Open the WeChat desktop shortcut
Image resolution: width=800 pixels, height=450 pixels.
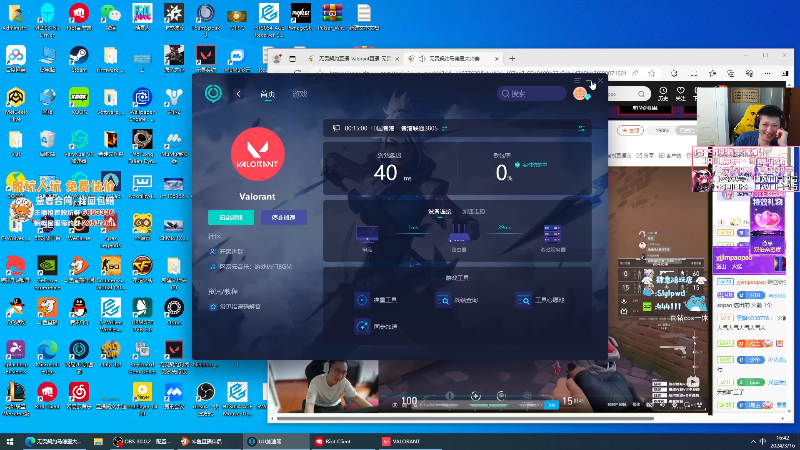click(x=111, y=17)
